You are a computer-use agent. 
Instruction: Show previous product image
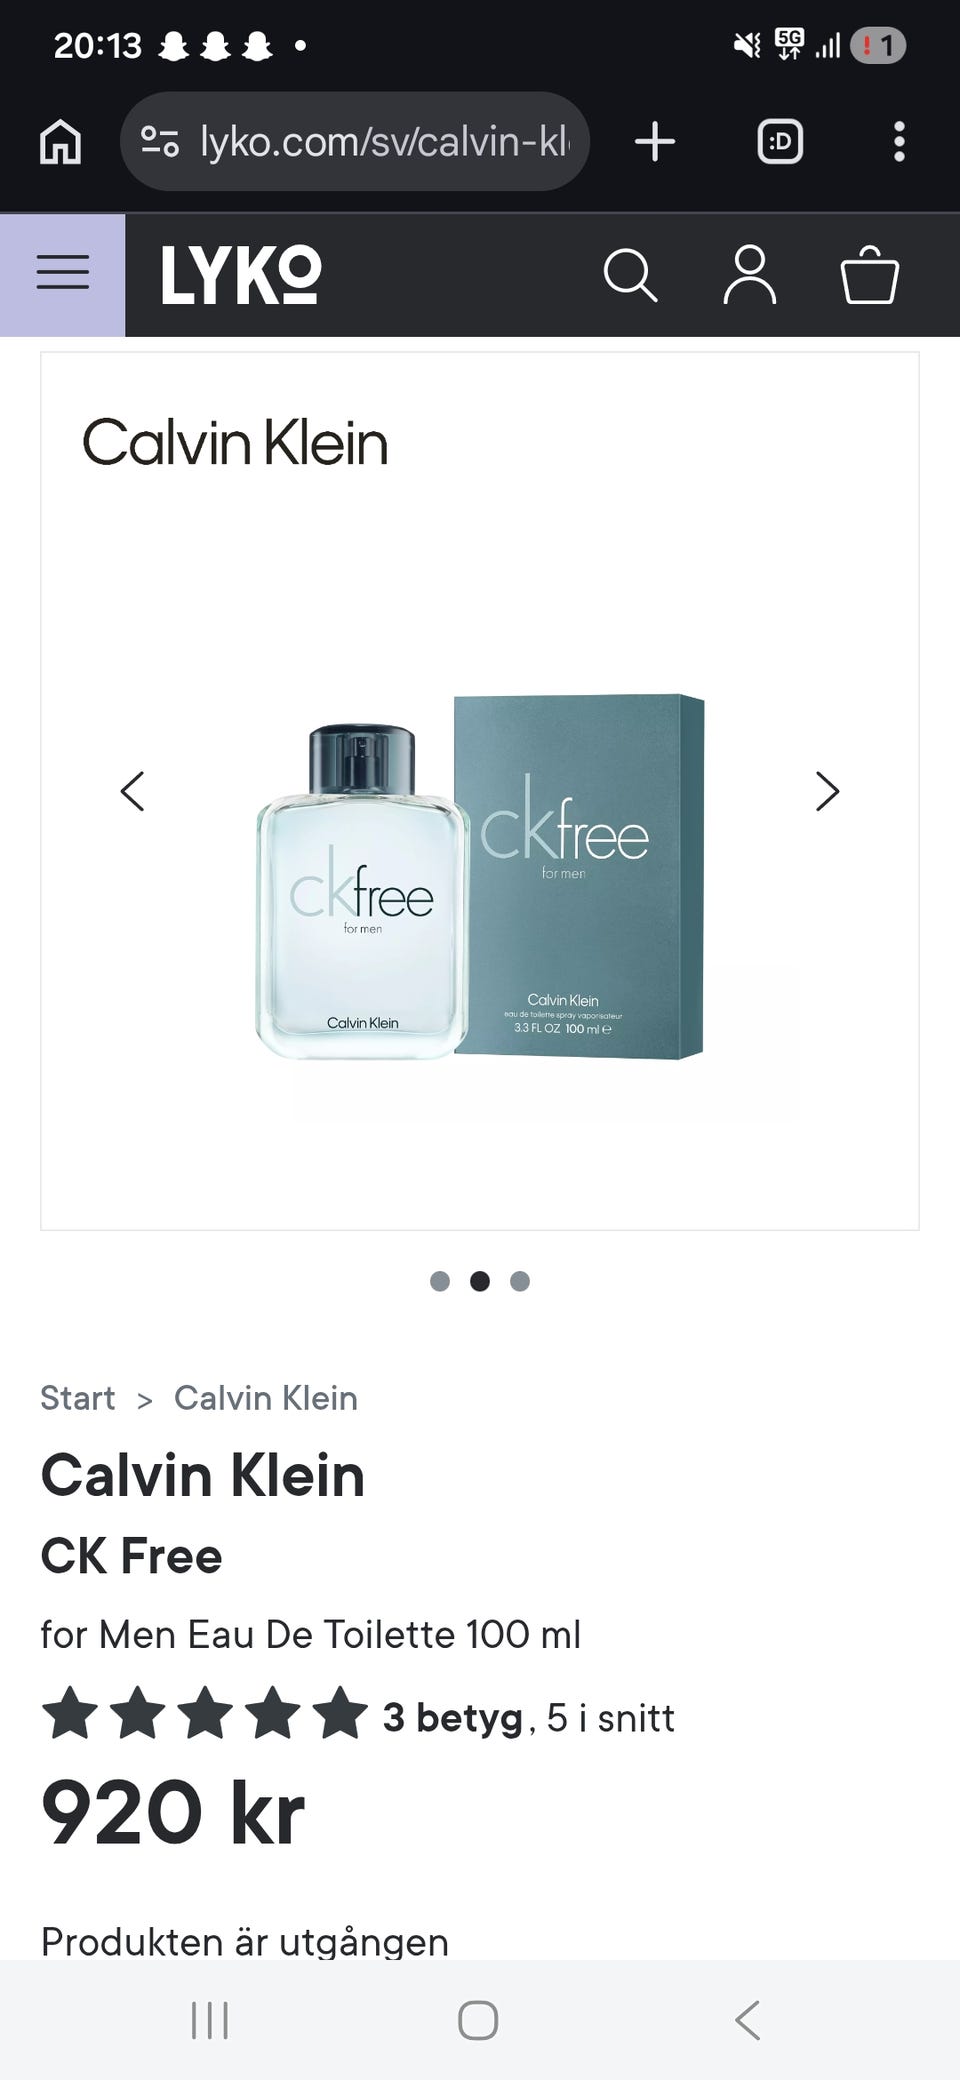(132, 791)
